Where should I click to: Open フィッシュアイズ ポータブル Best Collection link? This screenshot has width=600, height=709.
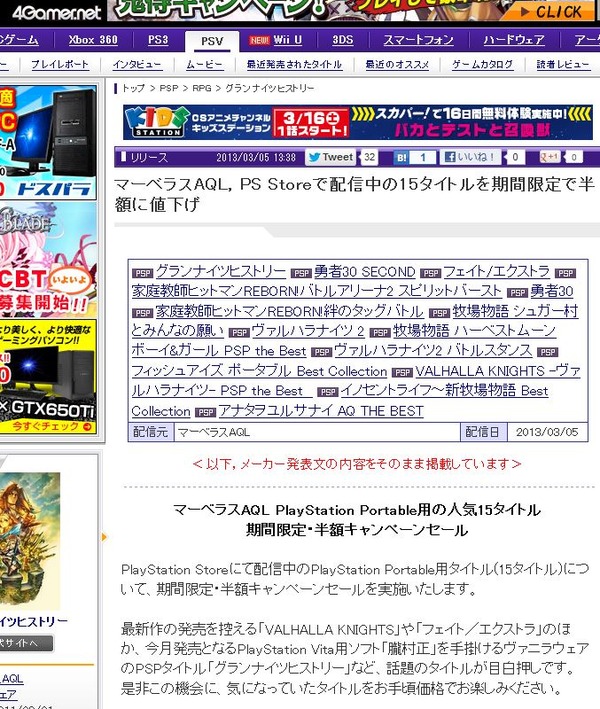click(x=259, y=371)
